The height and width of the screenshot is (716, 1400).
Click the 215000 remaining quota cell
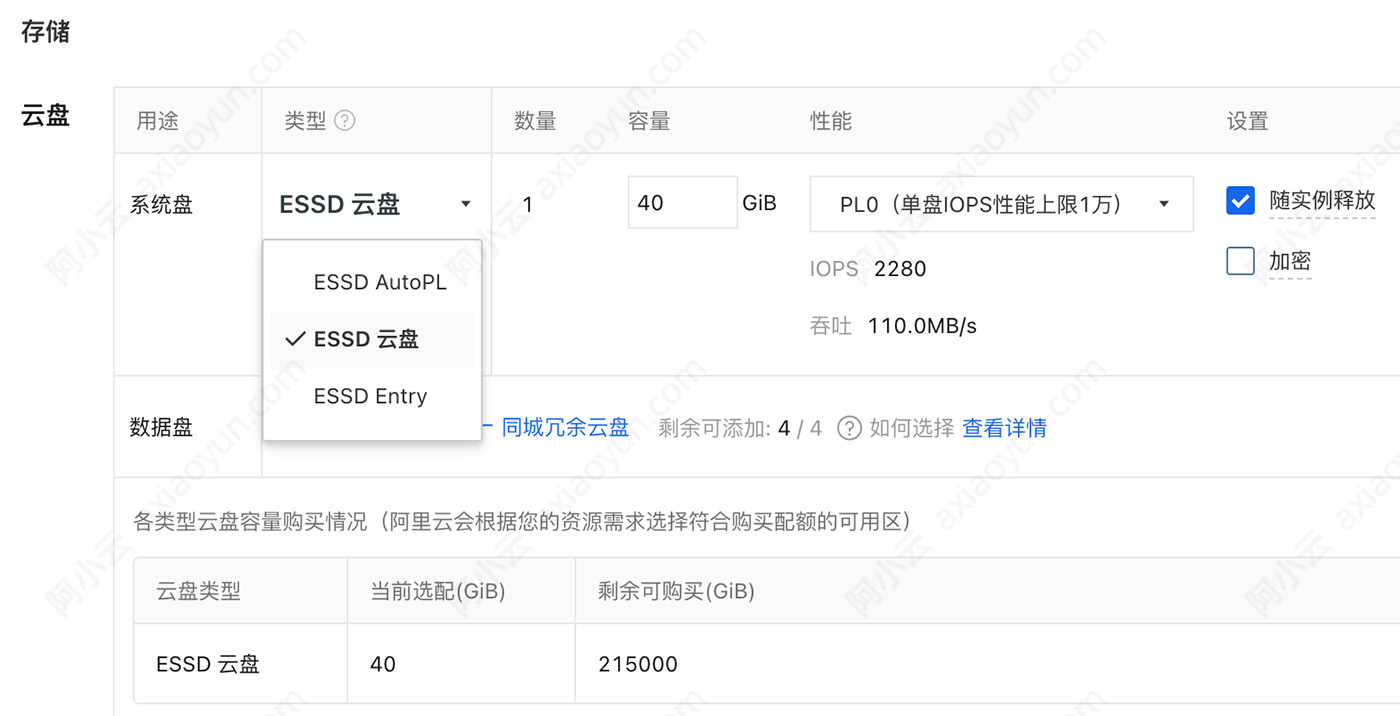click(x=638, y=664)
